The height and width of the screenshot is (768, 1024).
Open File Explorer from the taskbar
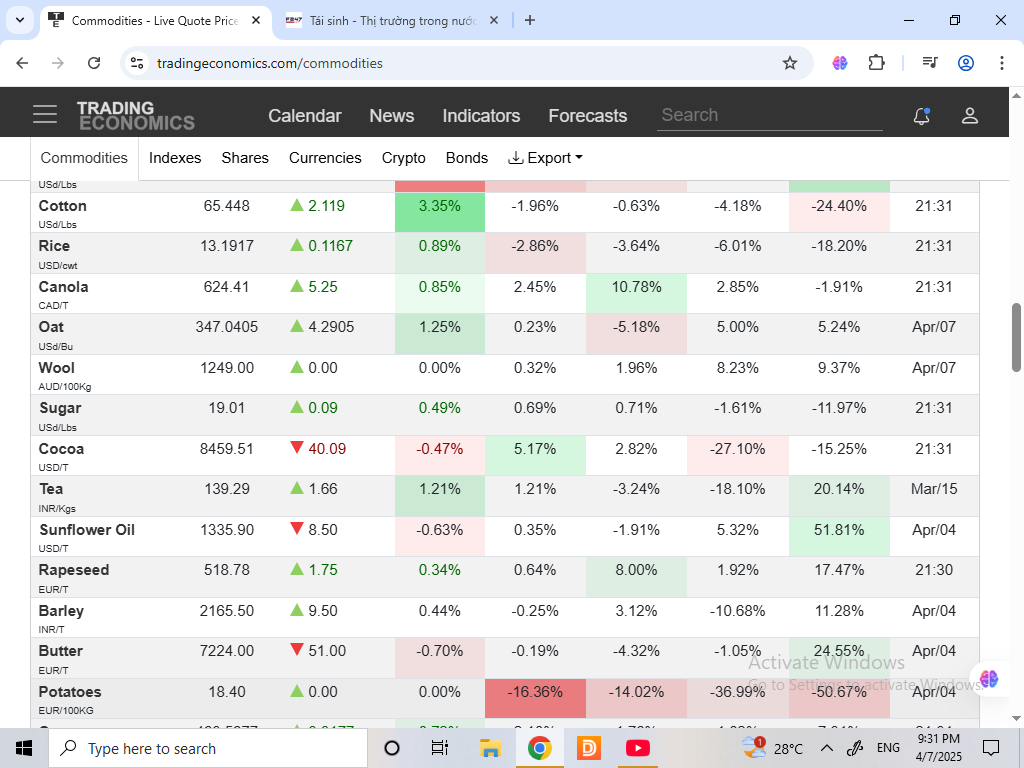(490, 748)
